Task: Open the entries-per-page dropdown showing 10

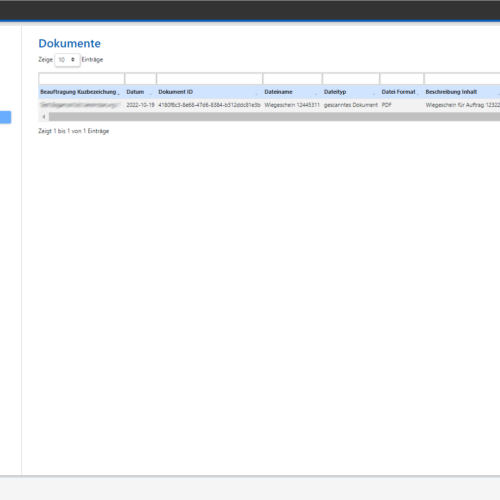Action: 67,60
